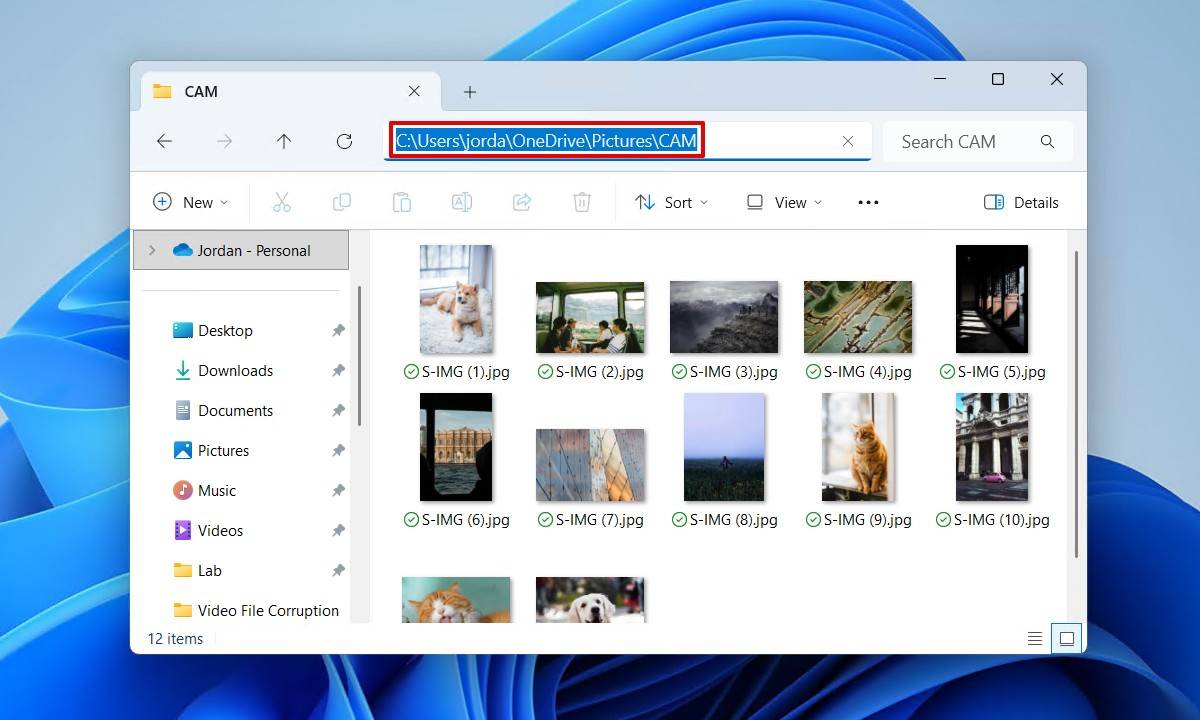The width and height of the screenshot is (1200, 720).
Task: Cut the selection using the scissors icon
Action: (x=282, y=202)
